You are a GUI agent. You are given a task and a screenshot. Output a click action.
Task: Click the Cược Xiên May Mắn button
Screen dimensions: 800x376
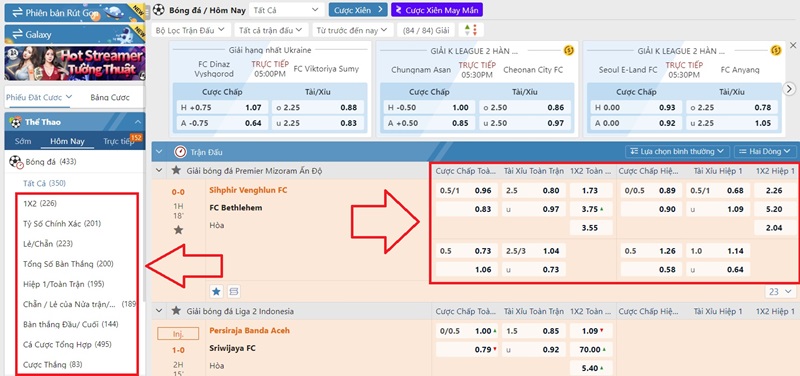pos(437,10)
